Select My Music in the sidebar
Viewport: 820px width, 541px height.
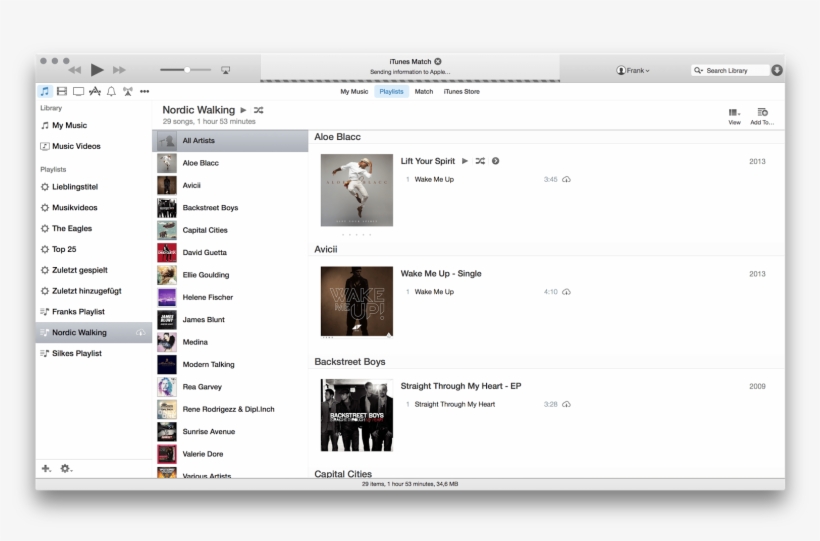(94, 126)
